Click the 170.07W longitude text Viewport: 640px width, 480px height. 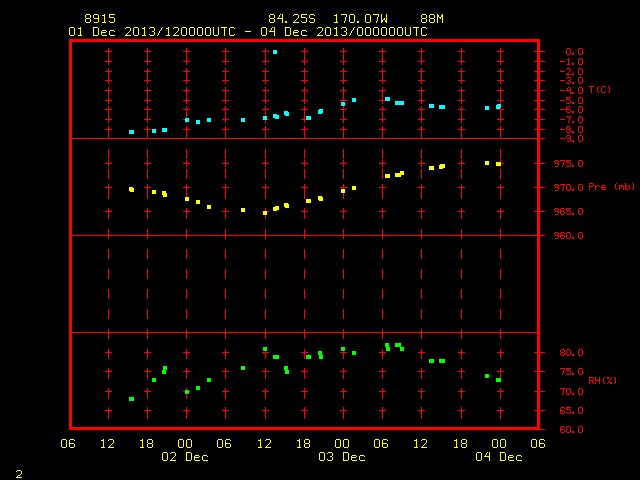360,19
